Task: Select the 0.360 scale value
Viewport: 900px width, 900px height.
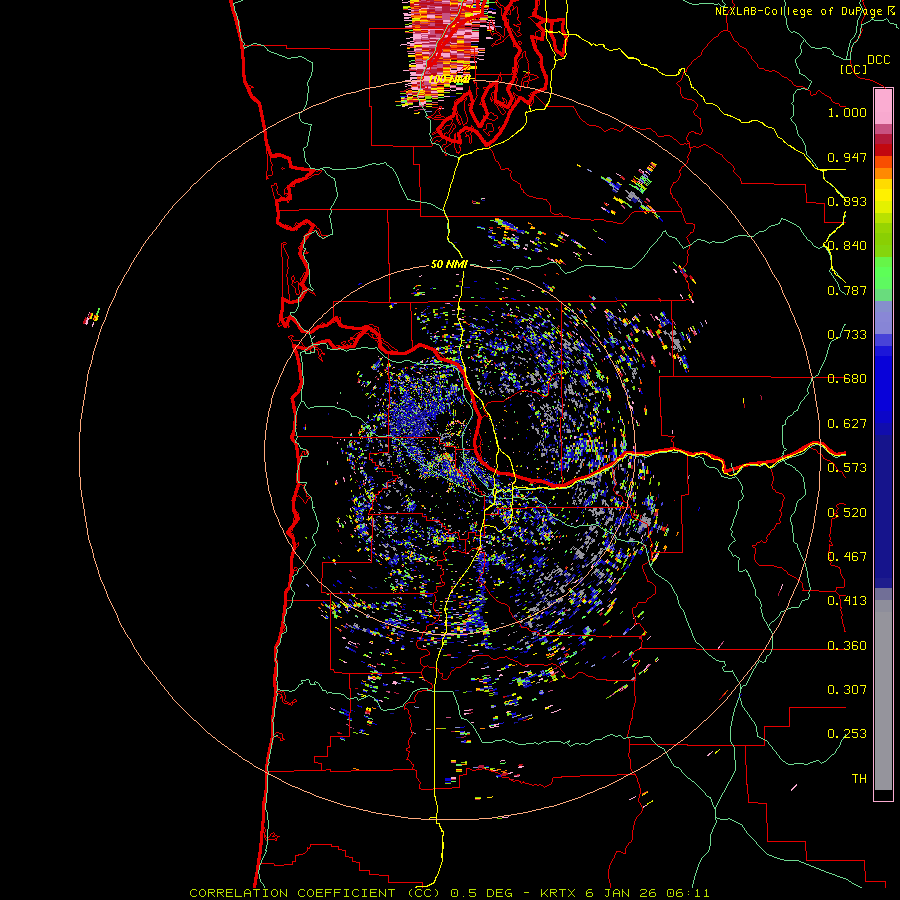Action: tap(847, 646)
